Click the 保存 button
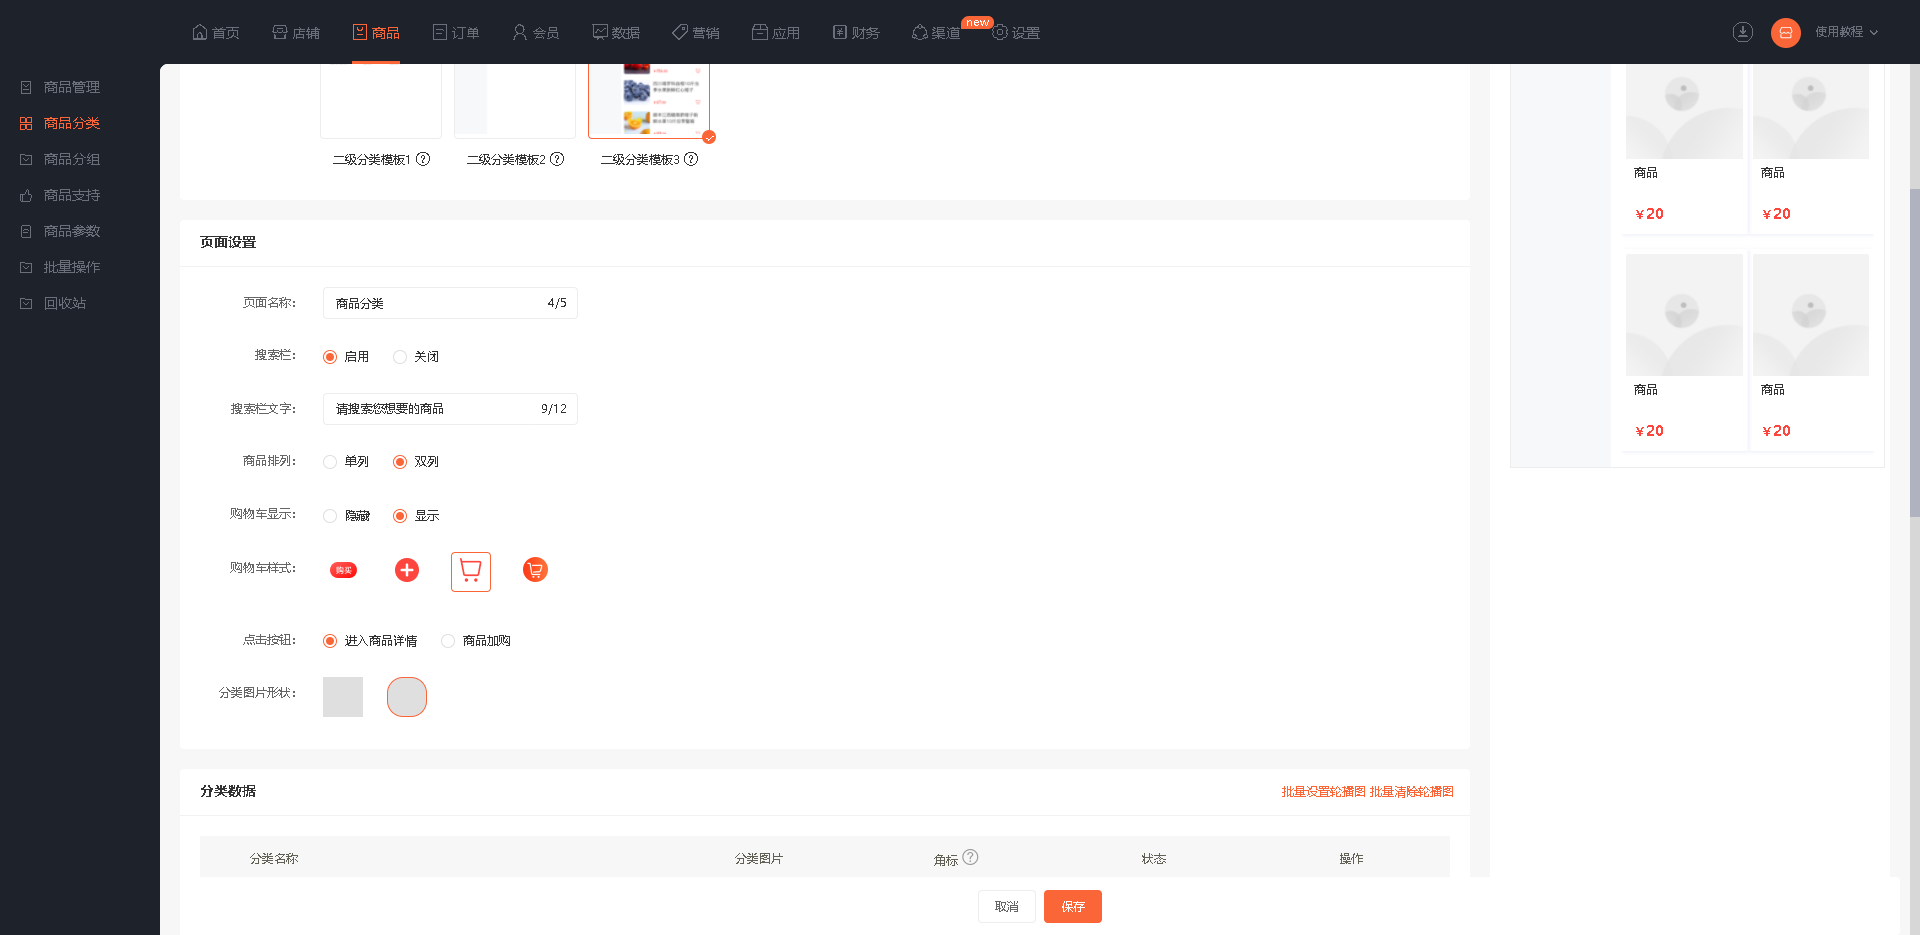Image resolution: width=1920 pixels, height=935 pixels. click(1073, 906)
